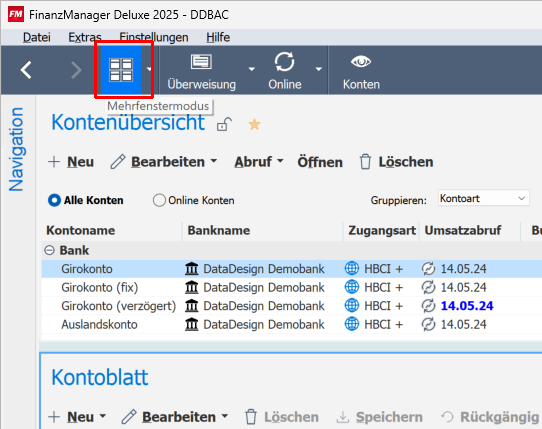
Task: Sort by Umsatzabruf column header
Action: coord(463,230)
